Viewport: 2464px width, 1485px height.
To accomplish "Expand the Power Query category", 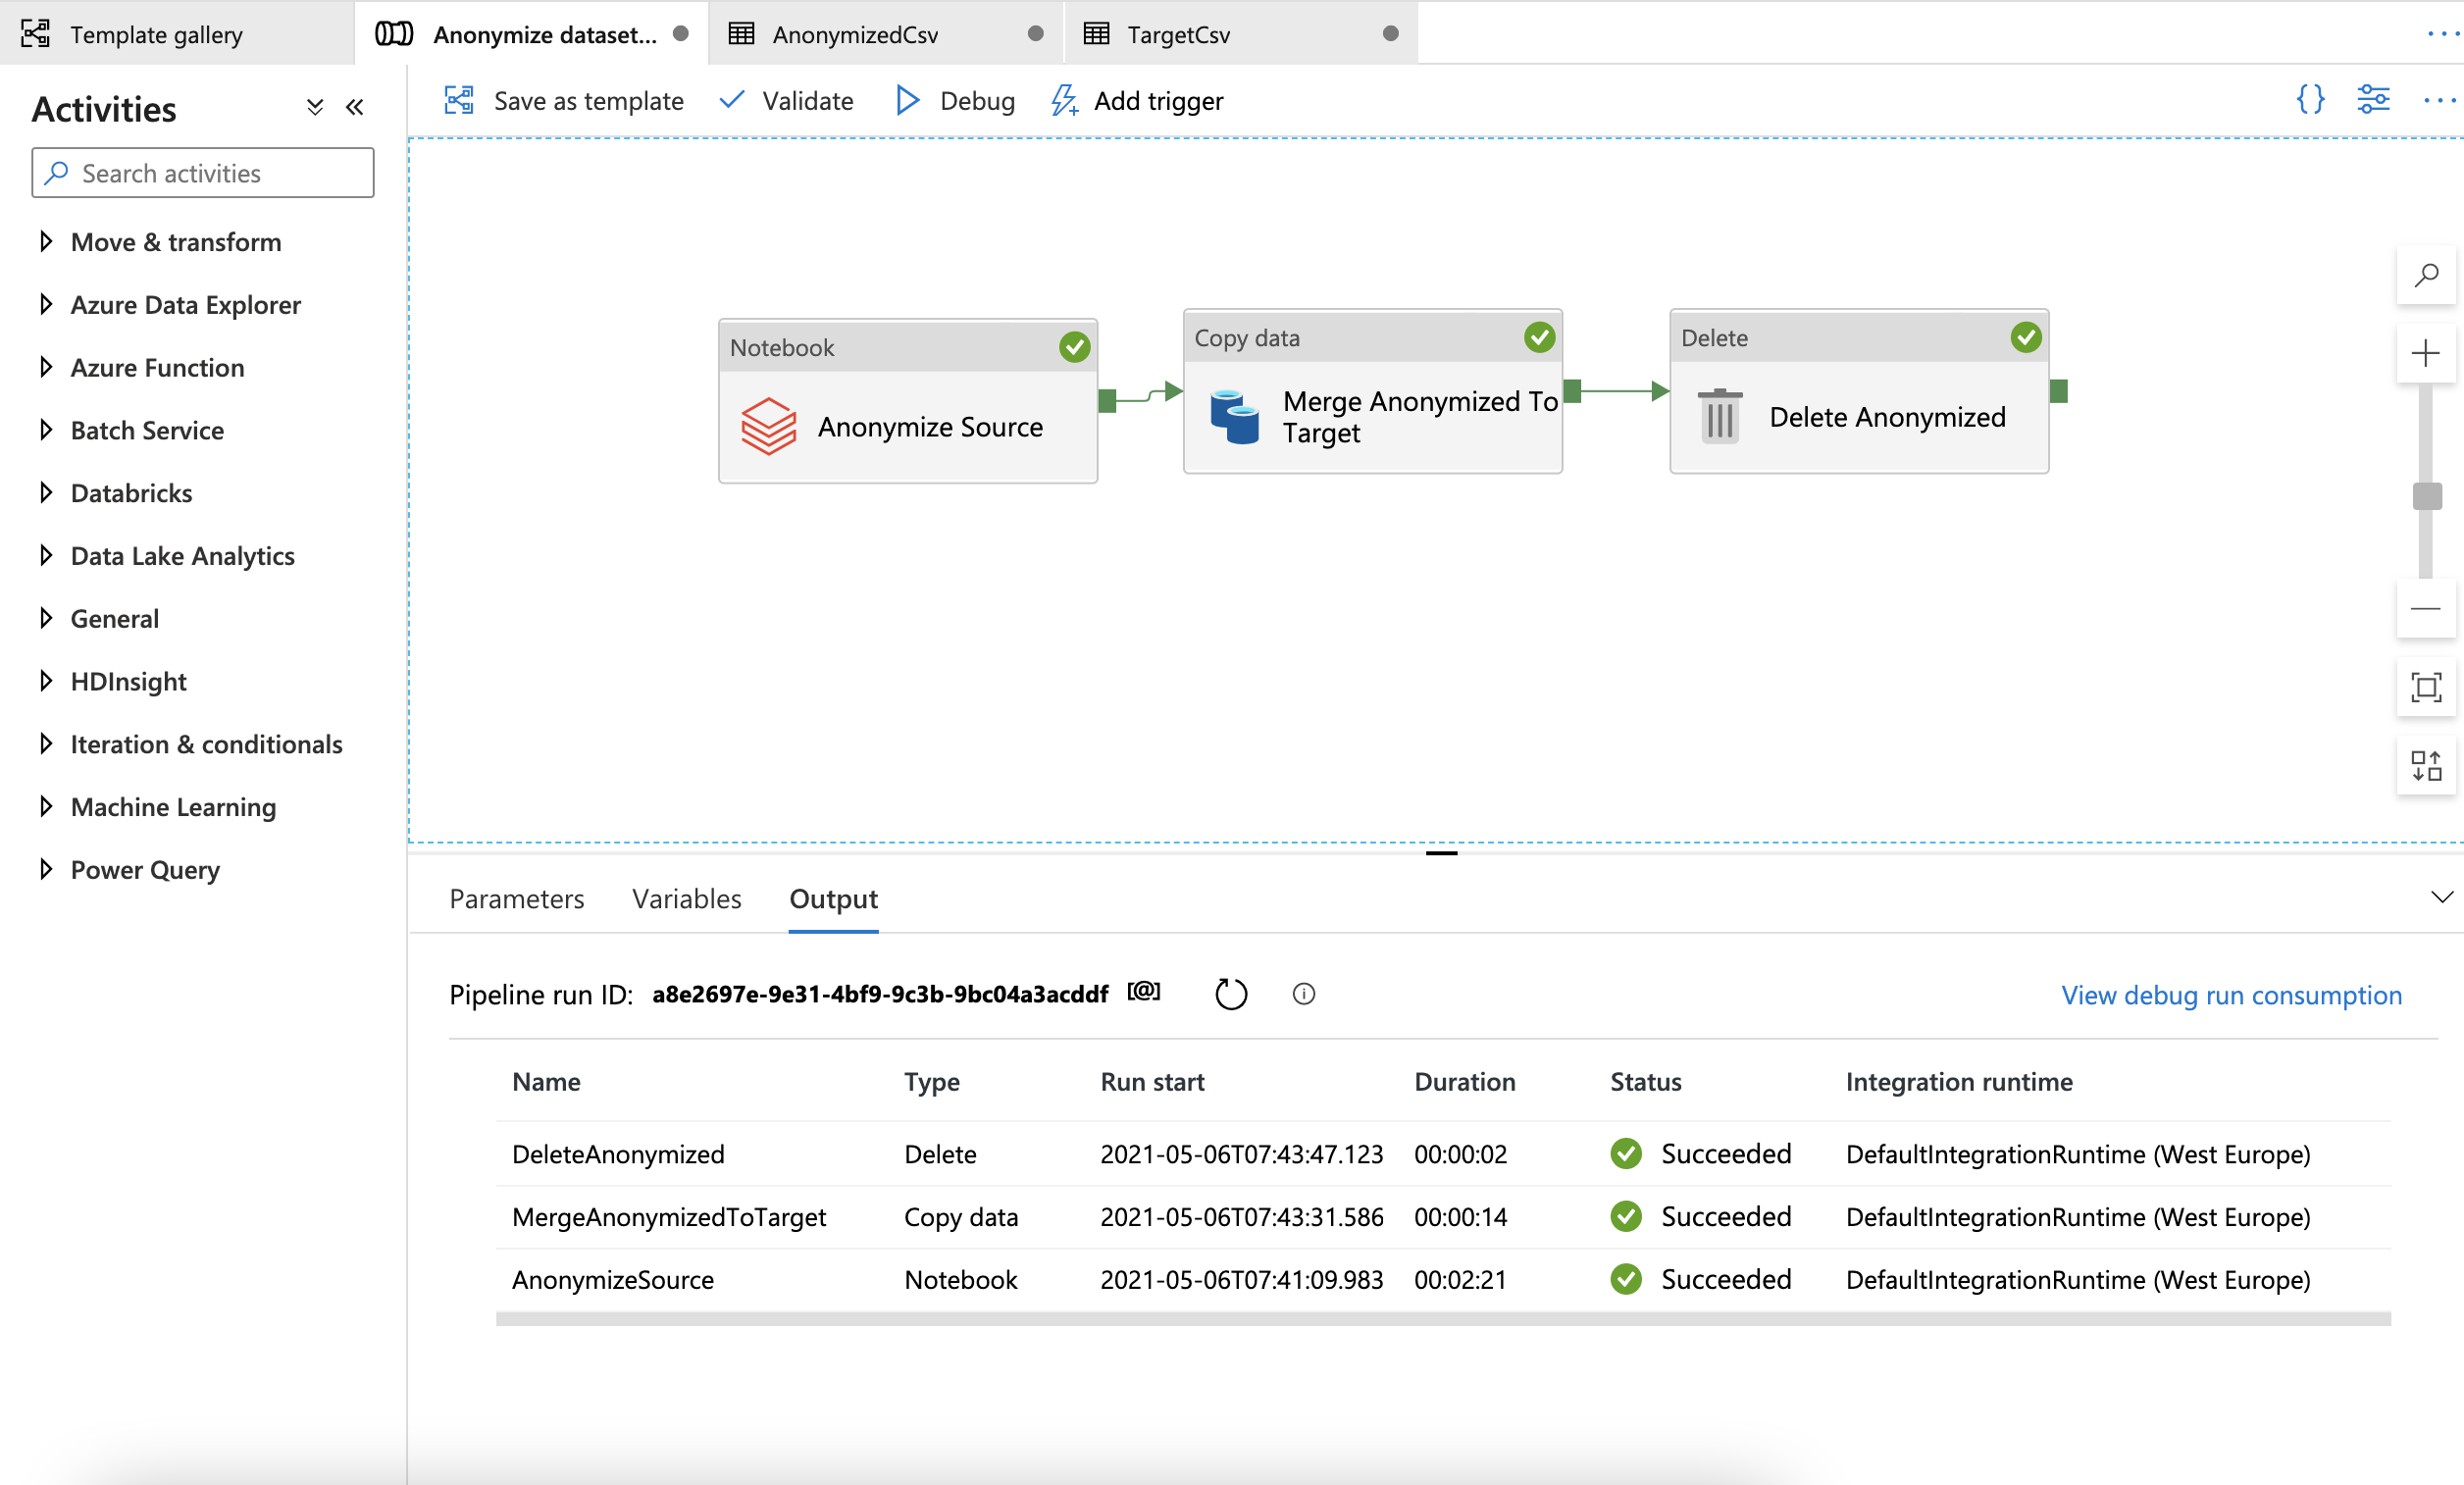I will pos(46,869).
